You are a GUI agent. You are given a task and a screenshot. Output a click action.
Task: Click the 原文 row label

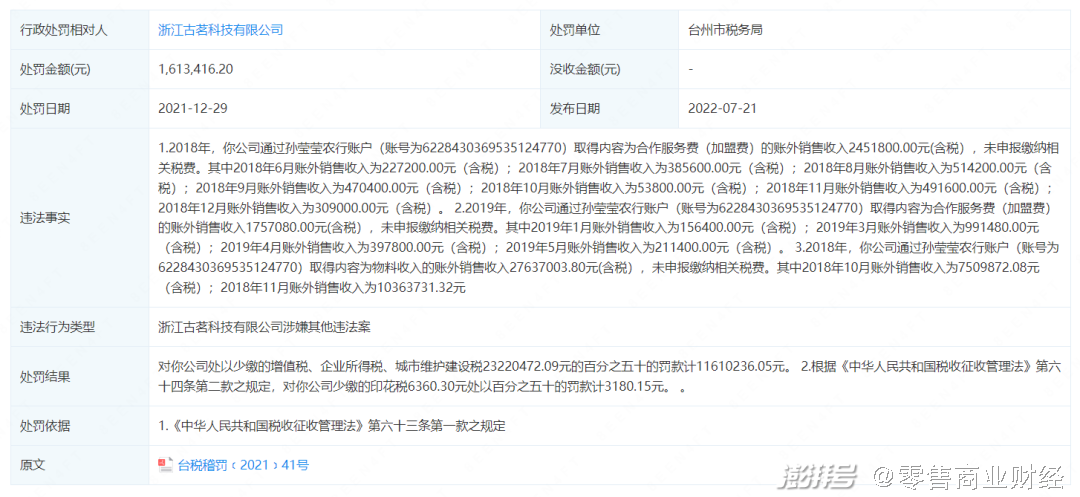[x=32, y=465]
